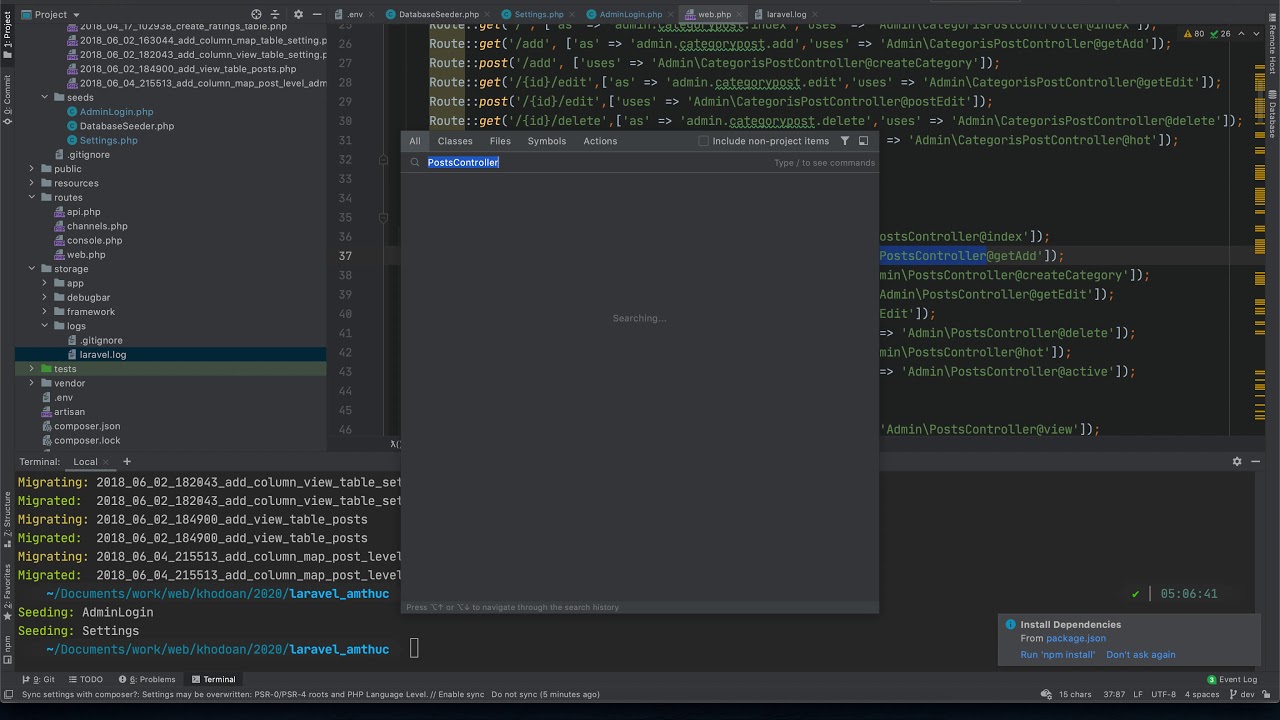The width and height of the screenshot is (1280, 720).
Task: Select the Symbols tab in search popup
Action: pyautogui.click(x=547, y=141)
